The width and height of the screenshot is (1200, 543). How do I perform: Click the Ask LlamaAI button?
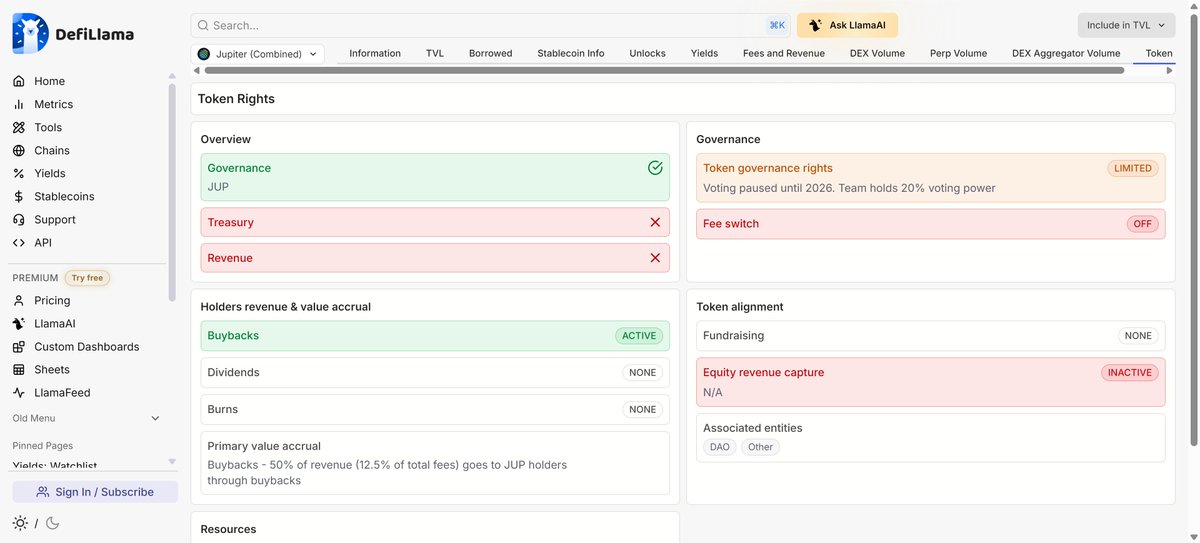coord(847,25)
